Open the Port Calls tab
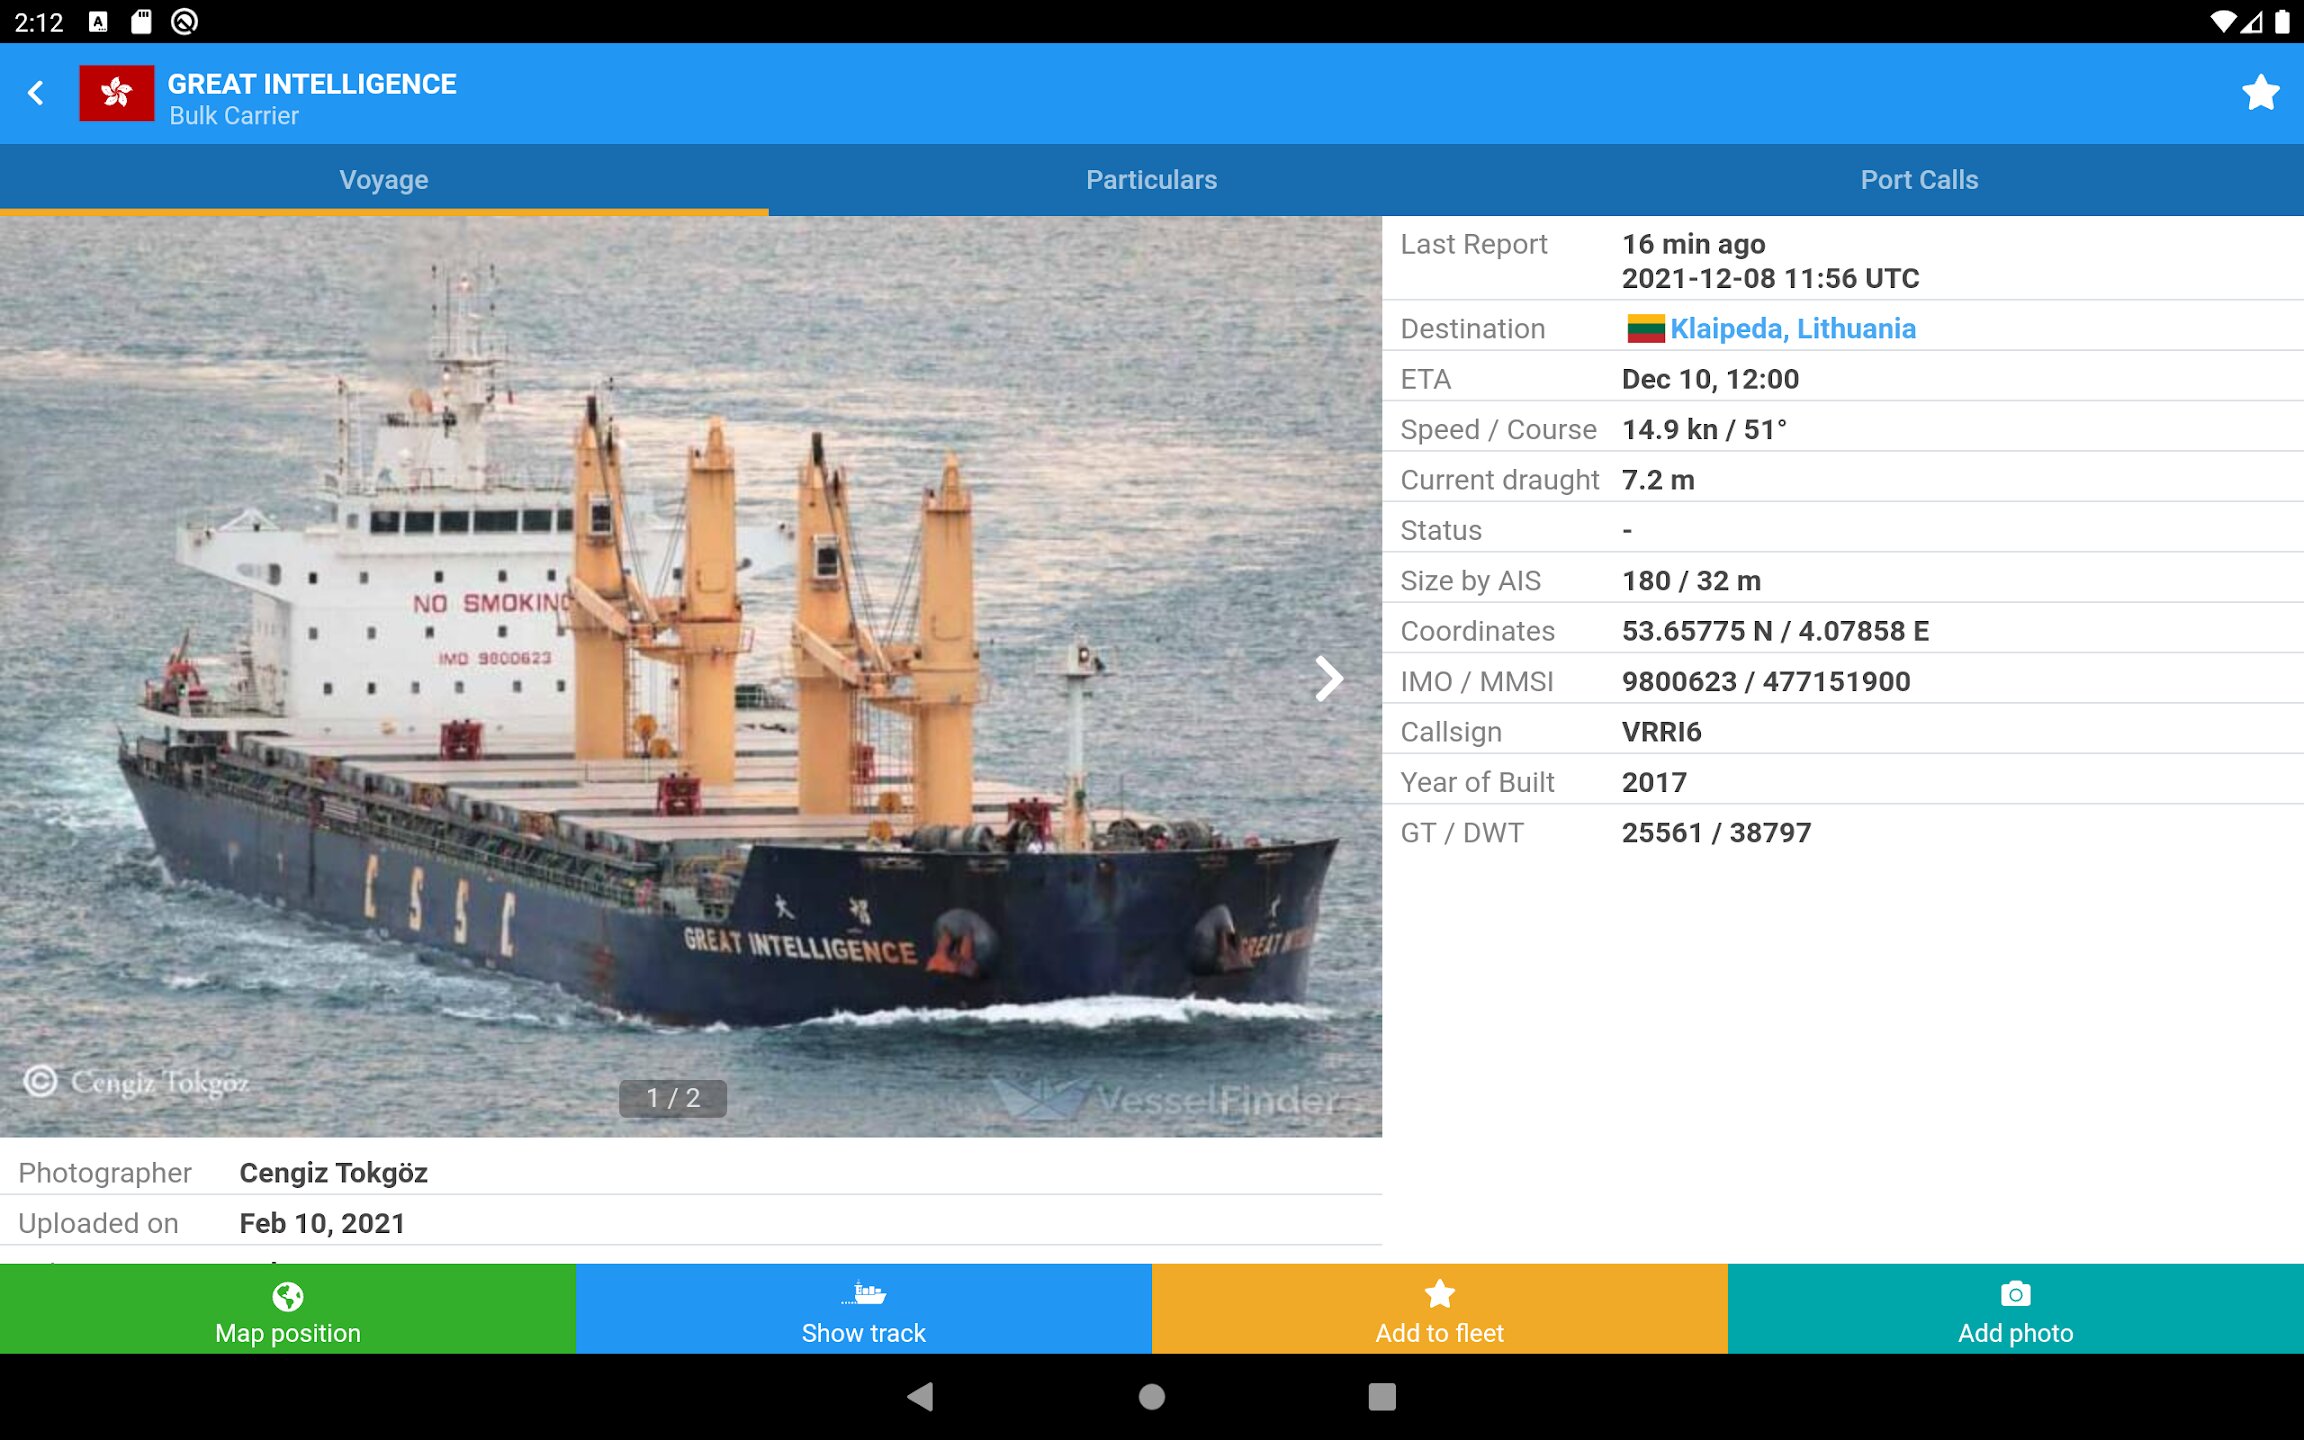This screenshot has height=1440, width=2304. (x=1919, y=180)
